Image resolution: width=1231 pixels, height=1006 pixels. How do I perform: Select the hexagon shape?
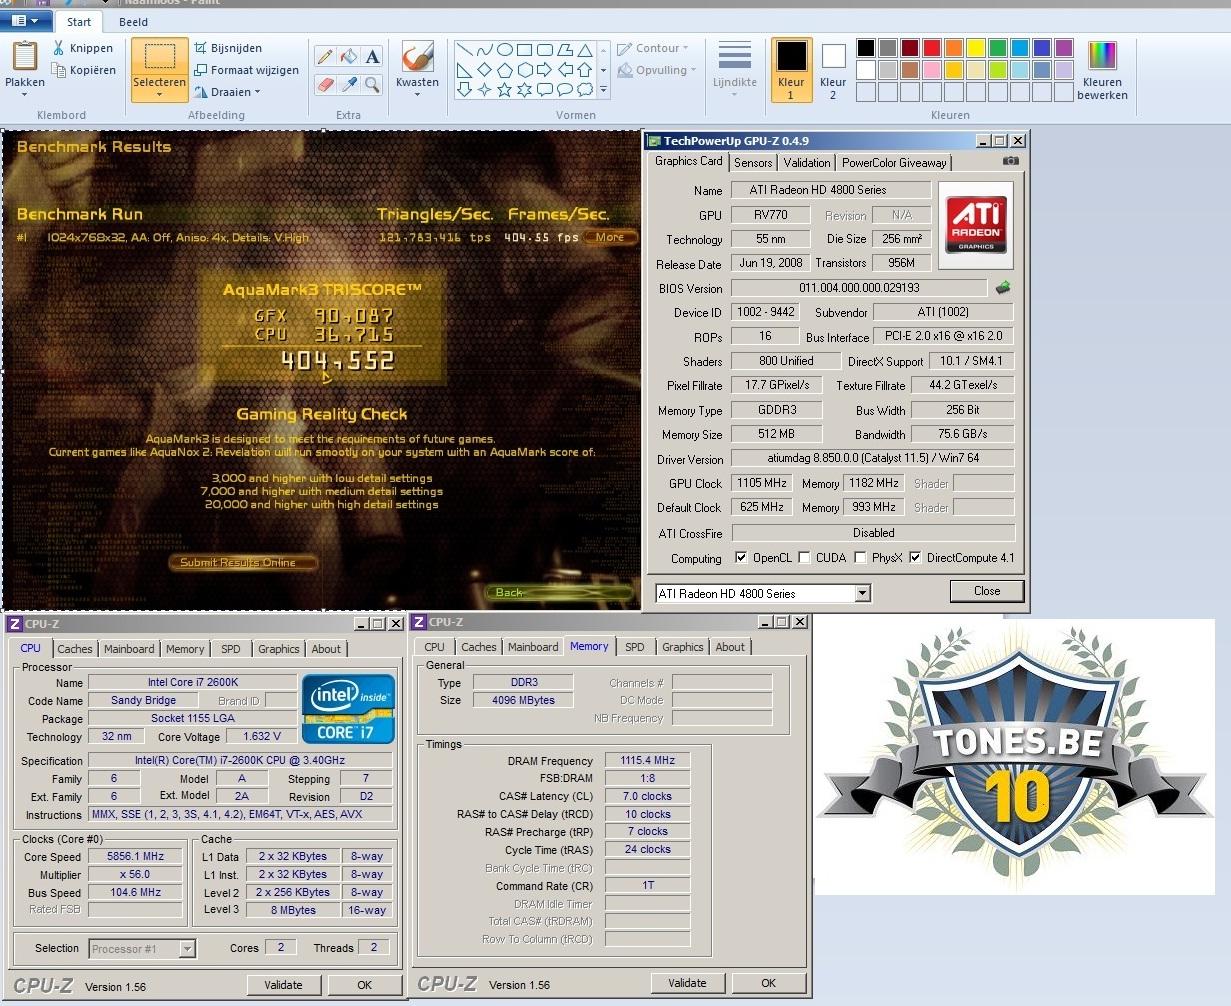pos(525,70)
